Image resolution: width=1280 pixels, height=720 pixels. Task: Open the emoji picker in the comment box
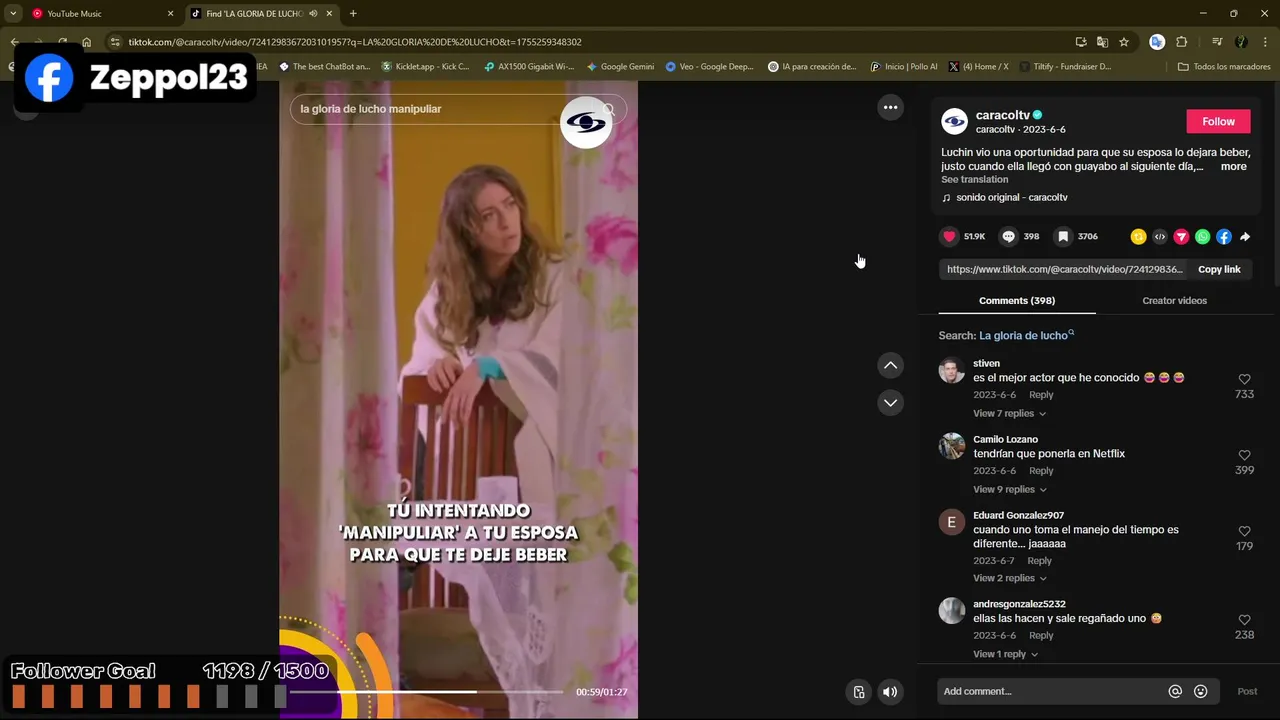[1201, 691]
